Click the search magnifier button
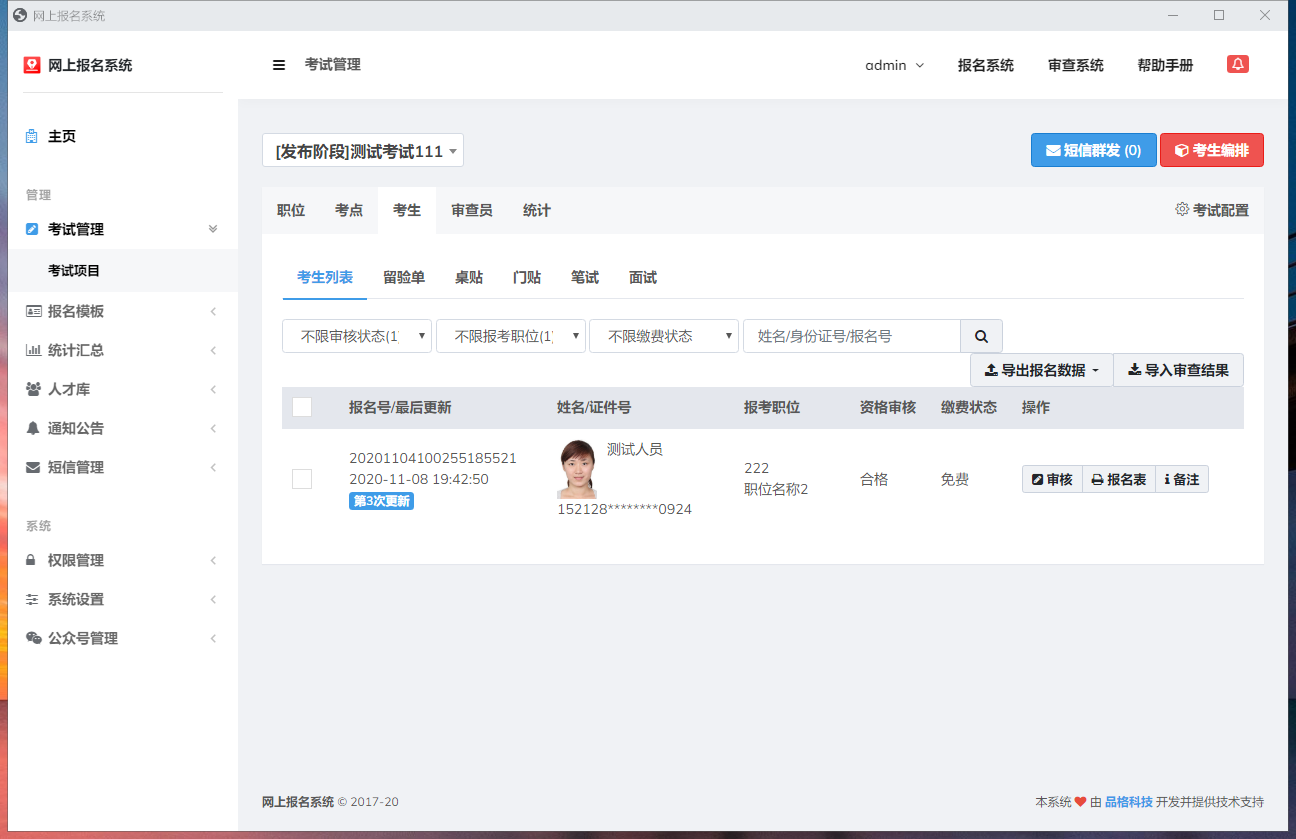Viewport: 1296px width, 839px height. tap(981, 337)
